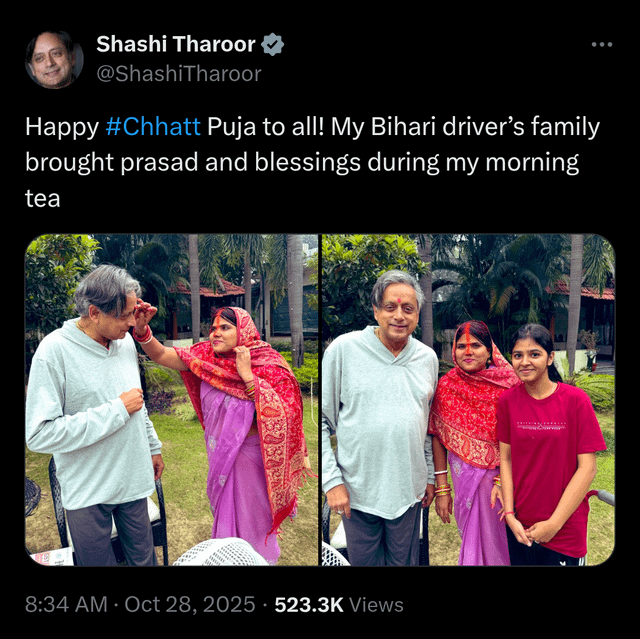Click the Oct 28, 2025 date

[190, 604]
